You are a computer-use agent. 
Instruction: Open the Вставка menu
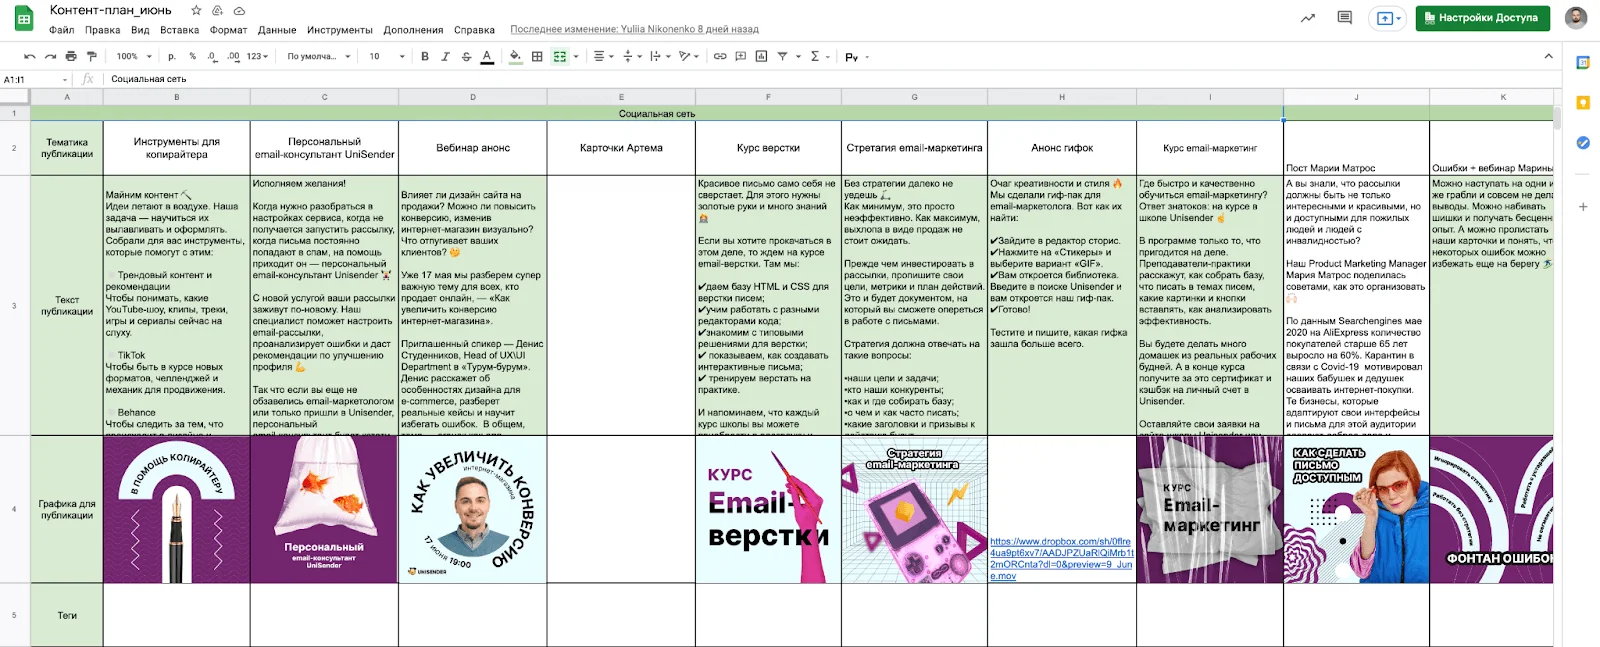click(179, 30)
